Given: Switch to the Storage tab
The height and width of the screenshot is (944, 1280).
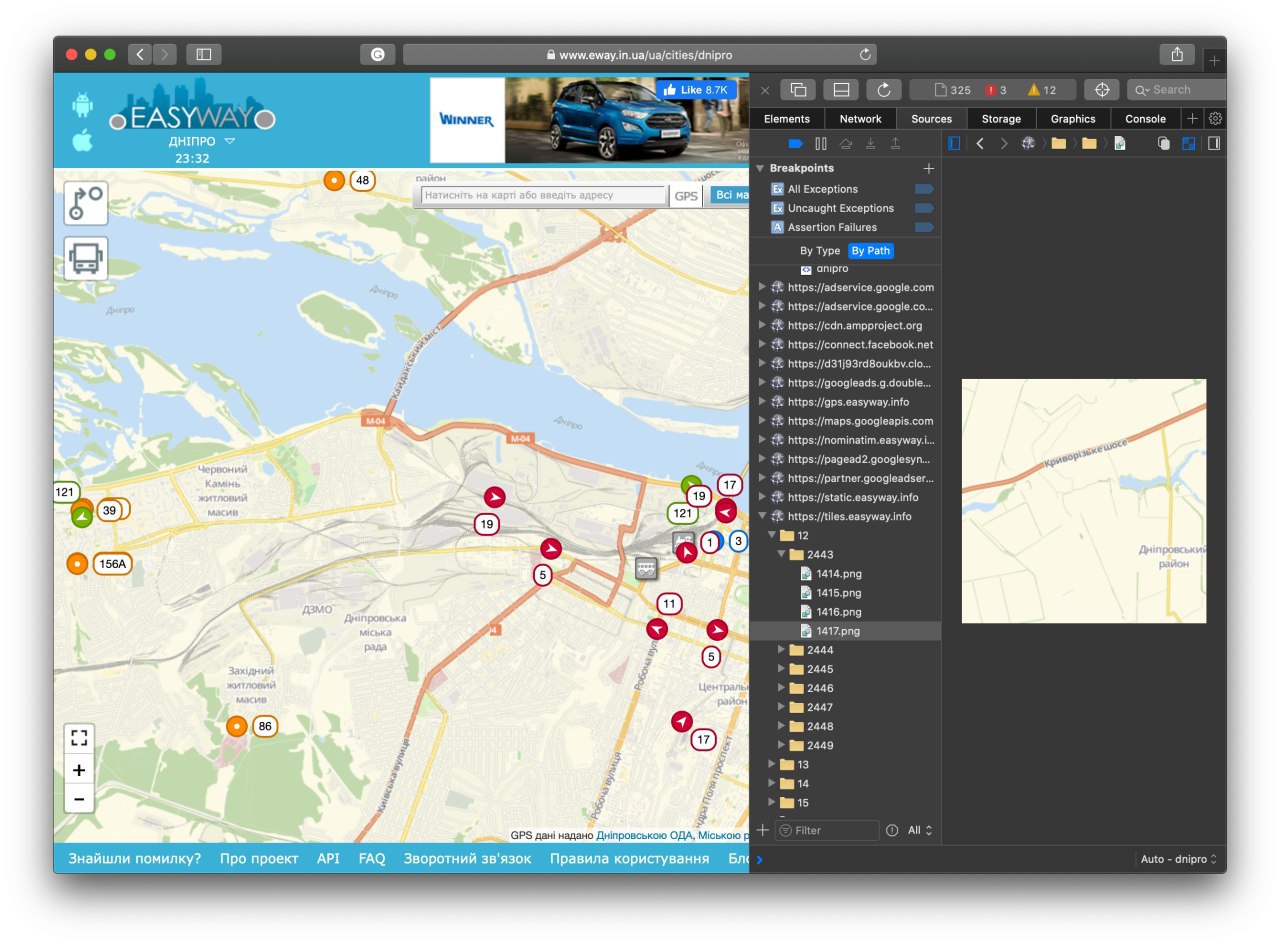Looking at the screenshot, I should tap(1001, 118).
